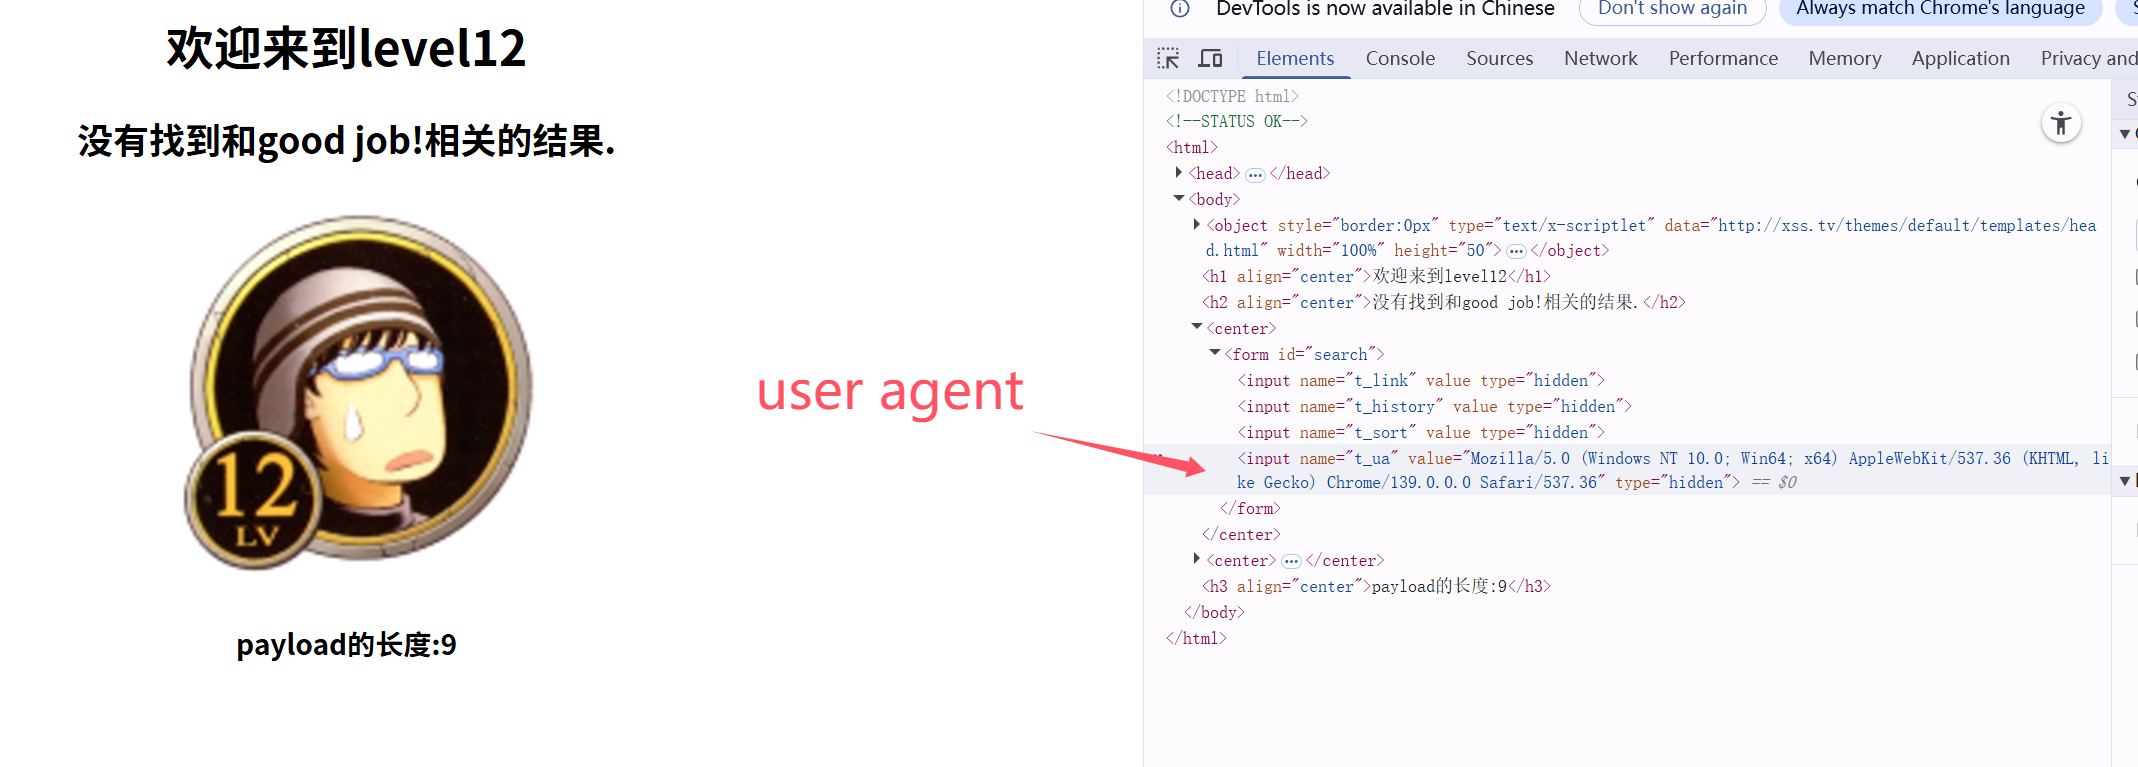Click "Always match Chrome's language" button
This screenshot has width=2138, height=767.
coord(1940,9)
